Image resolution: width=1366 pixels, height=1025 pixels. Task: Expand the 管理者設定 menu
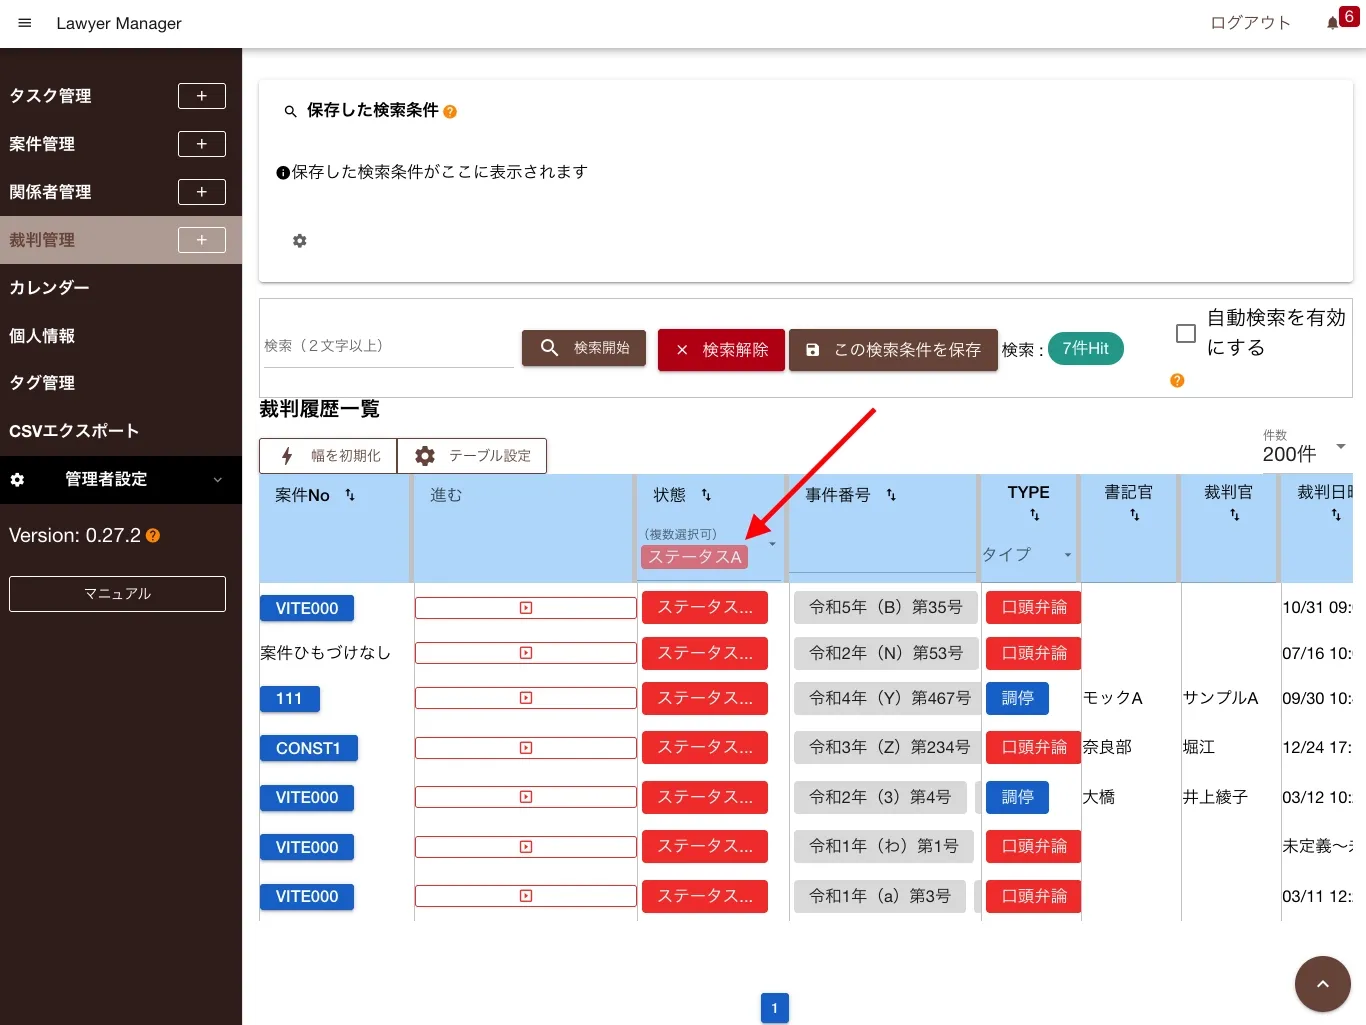[x=121, y=480]
